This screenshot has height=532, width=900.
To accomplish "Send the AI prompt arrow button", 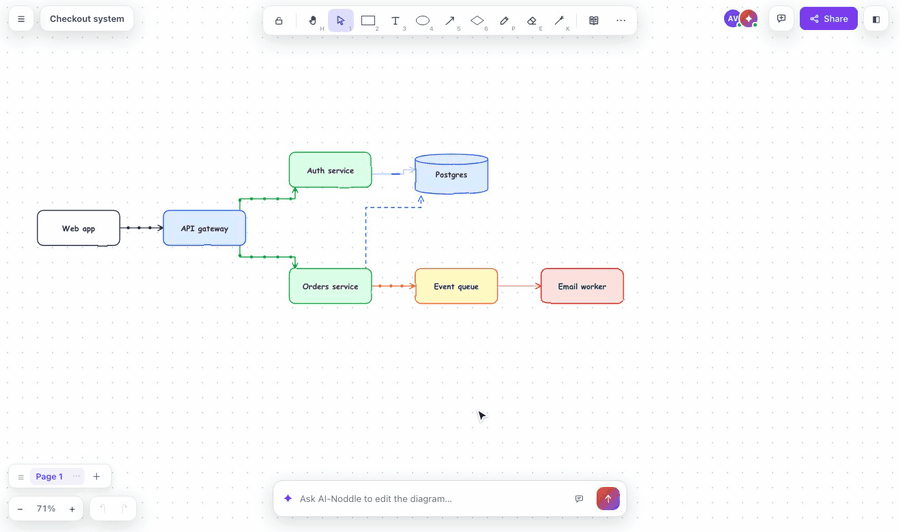I will 608,499.
